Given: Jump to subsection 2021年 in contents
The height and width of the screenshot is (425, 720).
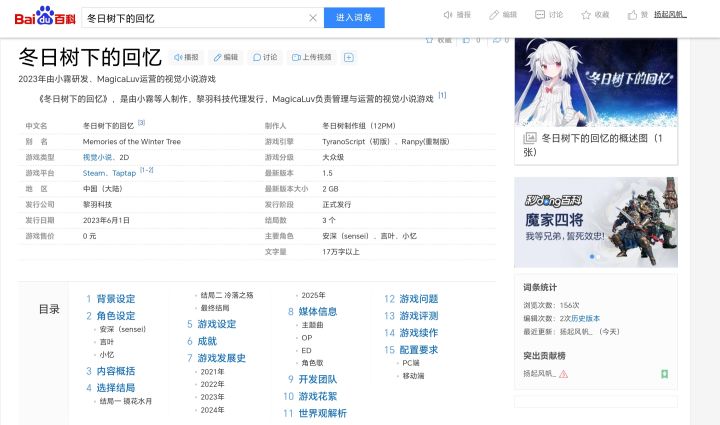Looking at the screenshot, I should (x=212, y=372).
